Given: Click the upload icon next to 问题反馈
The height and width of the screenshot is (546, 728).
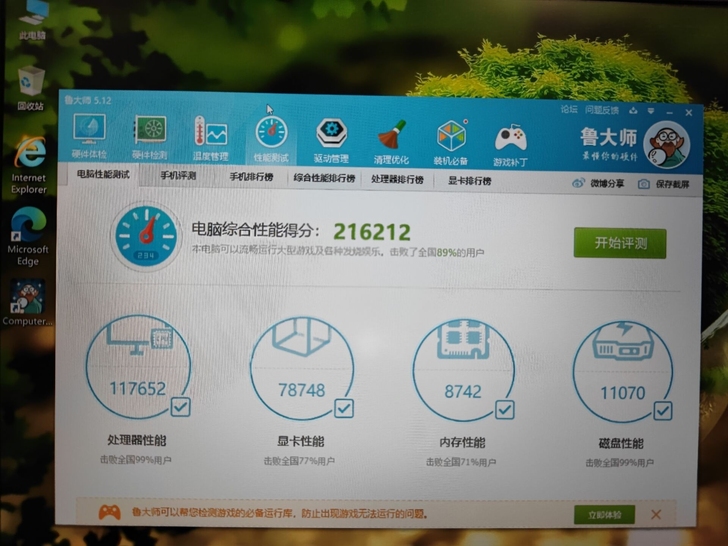Looking at the screenshot, I should point(633,110).
